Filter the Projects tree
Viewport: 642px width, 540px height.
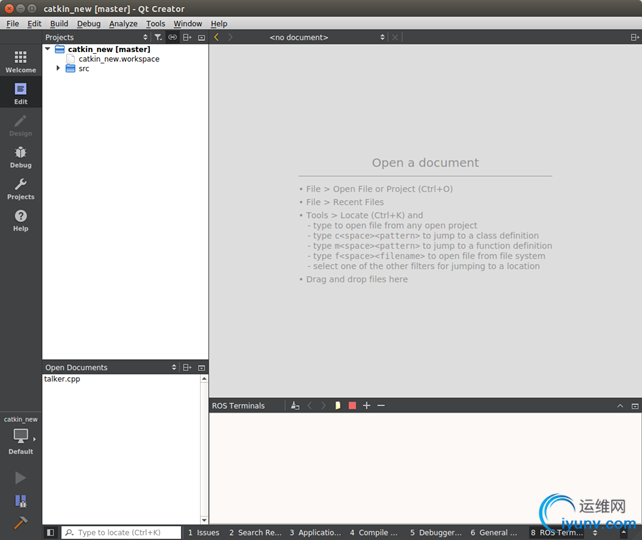point(158,37)
